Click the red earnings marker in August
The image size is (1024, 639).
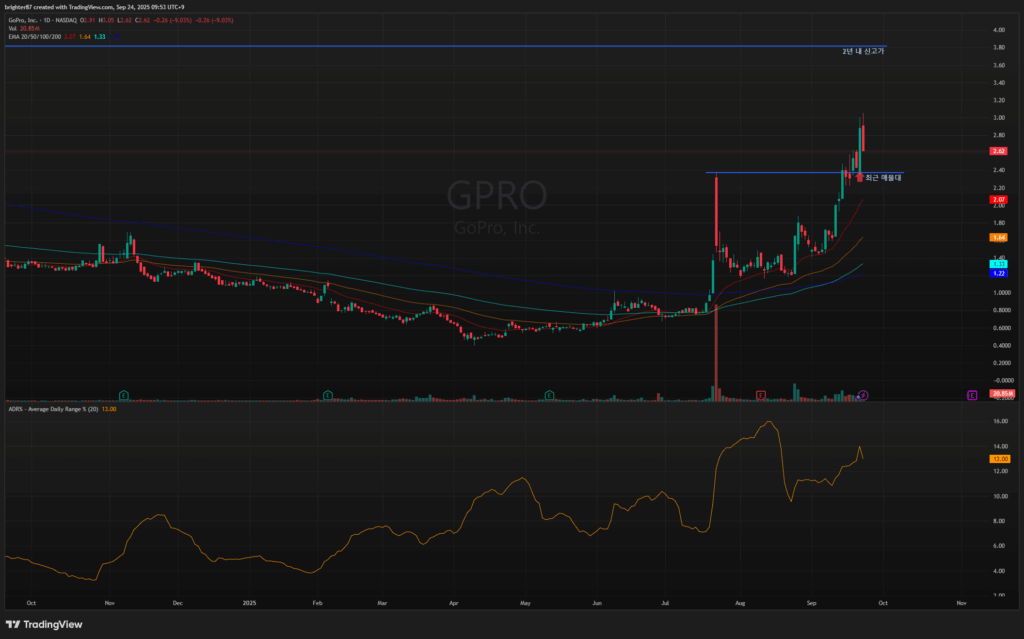761,395
